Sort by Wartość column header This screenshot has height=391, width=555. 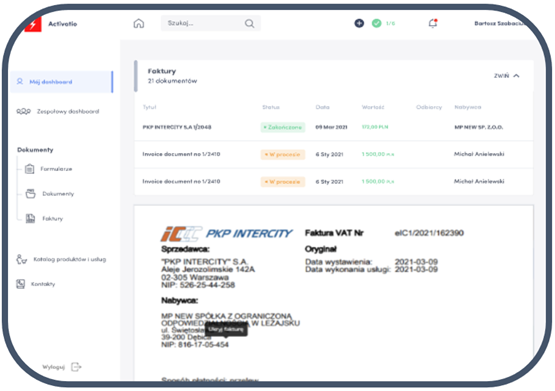point(373,107)
